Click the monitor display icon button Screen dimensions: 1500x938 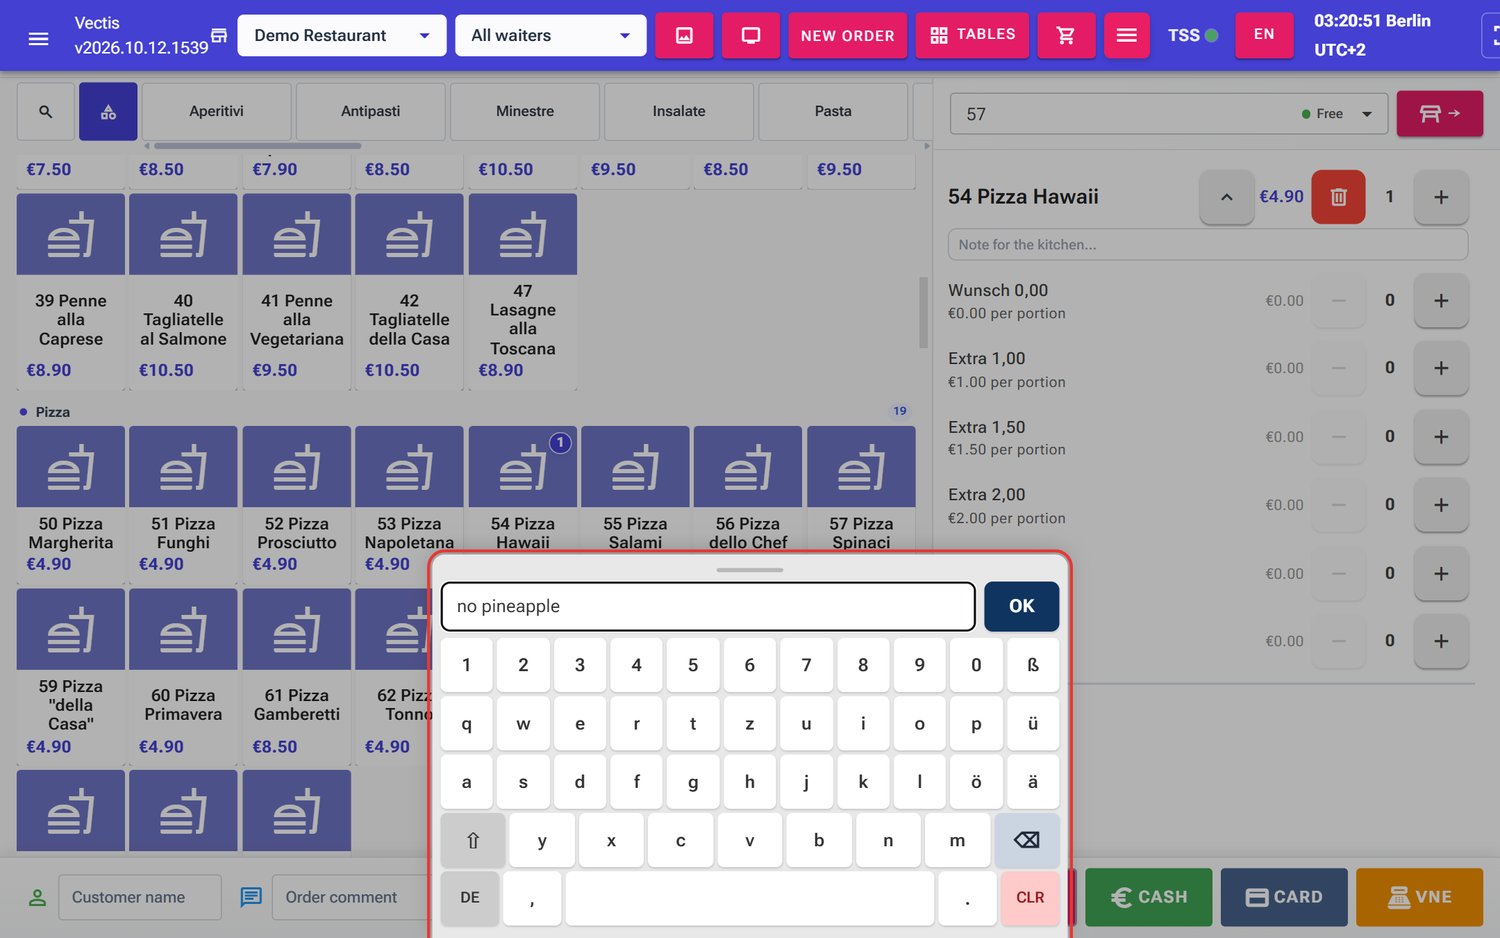tap(751, 36)
